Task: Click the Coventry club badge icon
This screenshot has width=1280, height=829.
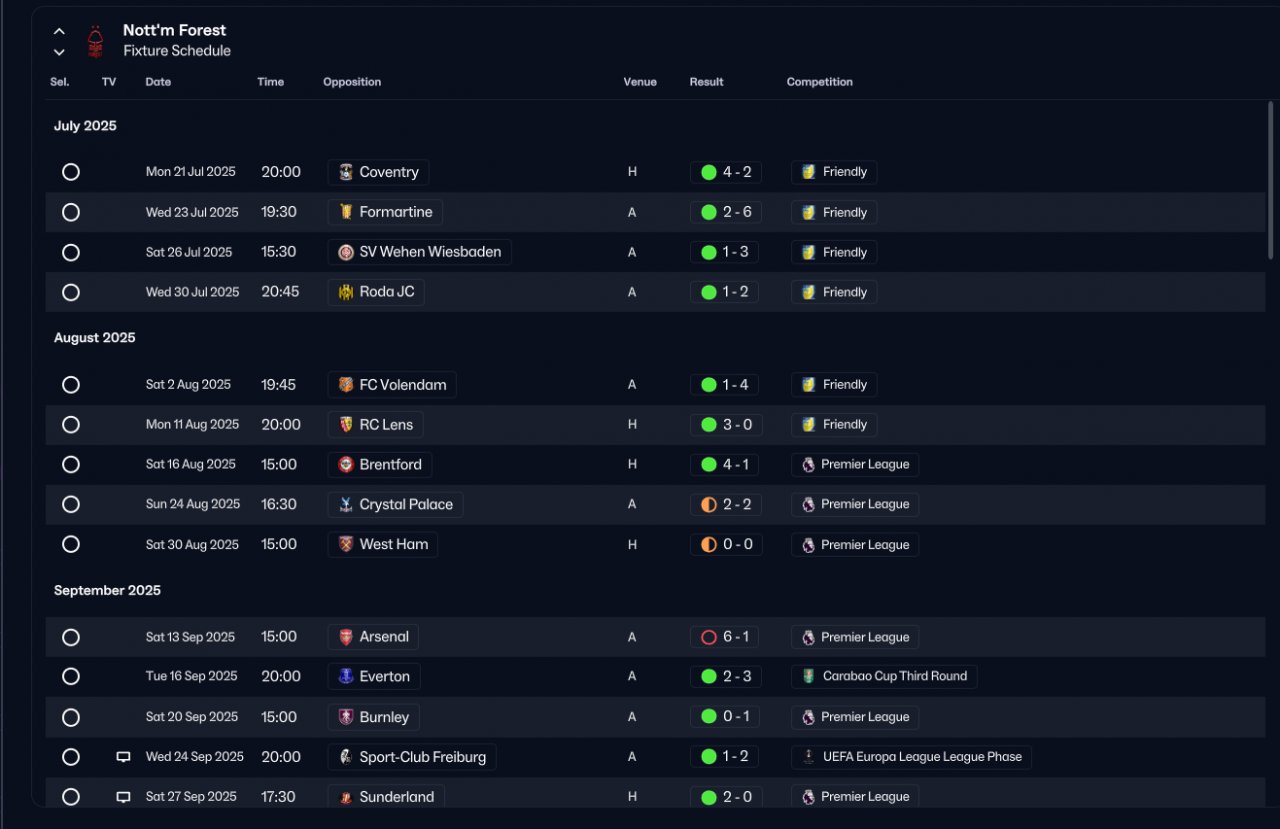Action: coord(346,172)
